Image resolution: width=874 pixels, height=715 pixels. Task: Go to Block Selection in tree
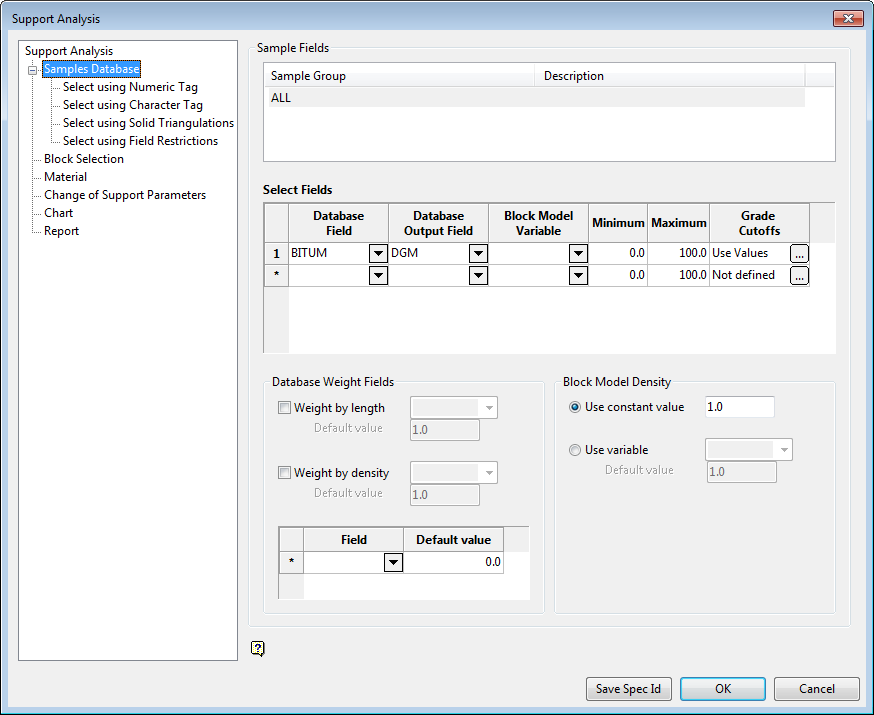84,159
